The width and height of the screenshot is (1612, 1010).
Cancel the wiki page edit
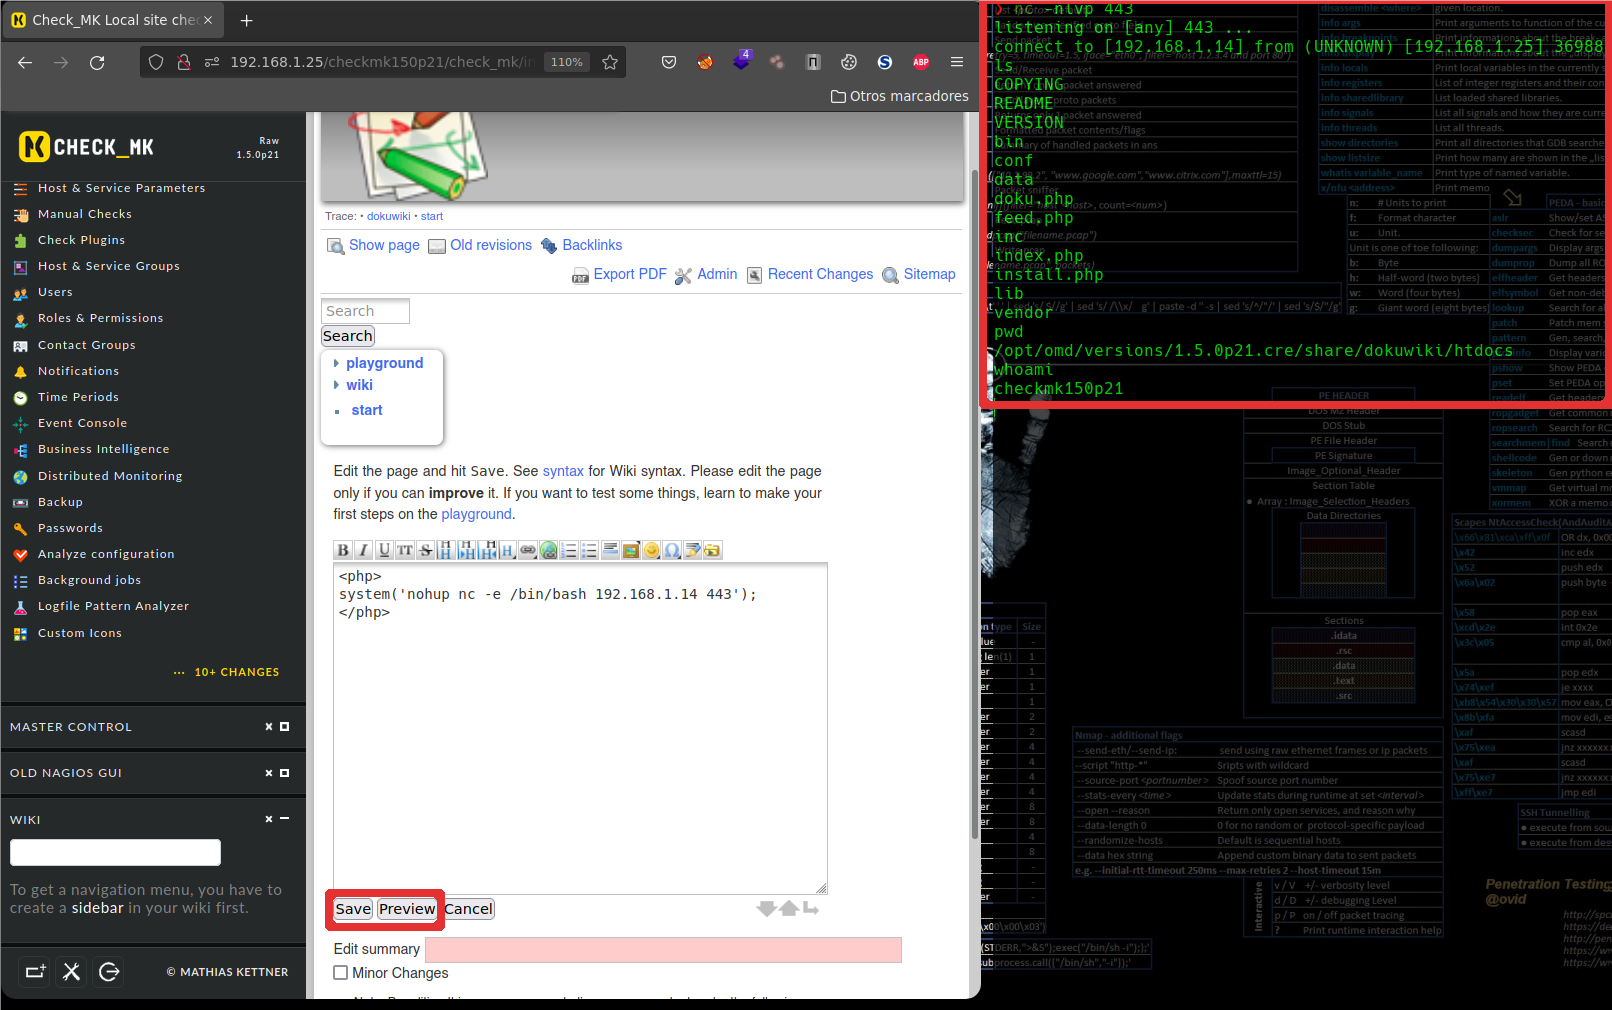coord(468,909)
